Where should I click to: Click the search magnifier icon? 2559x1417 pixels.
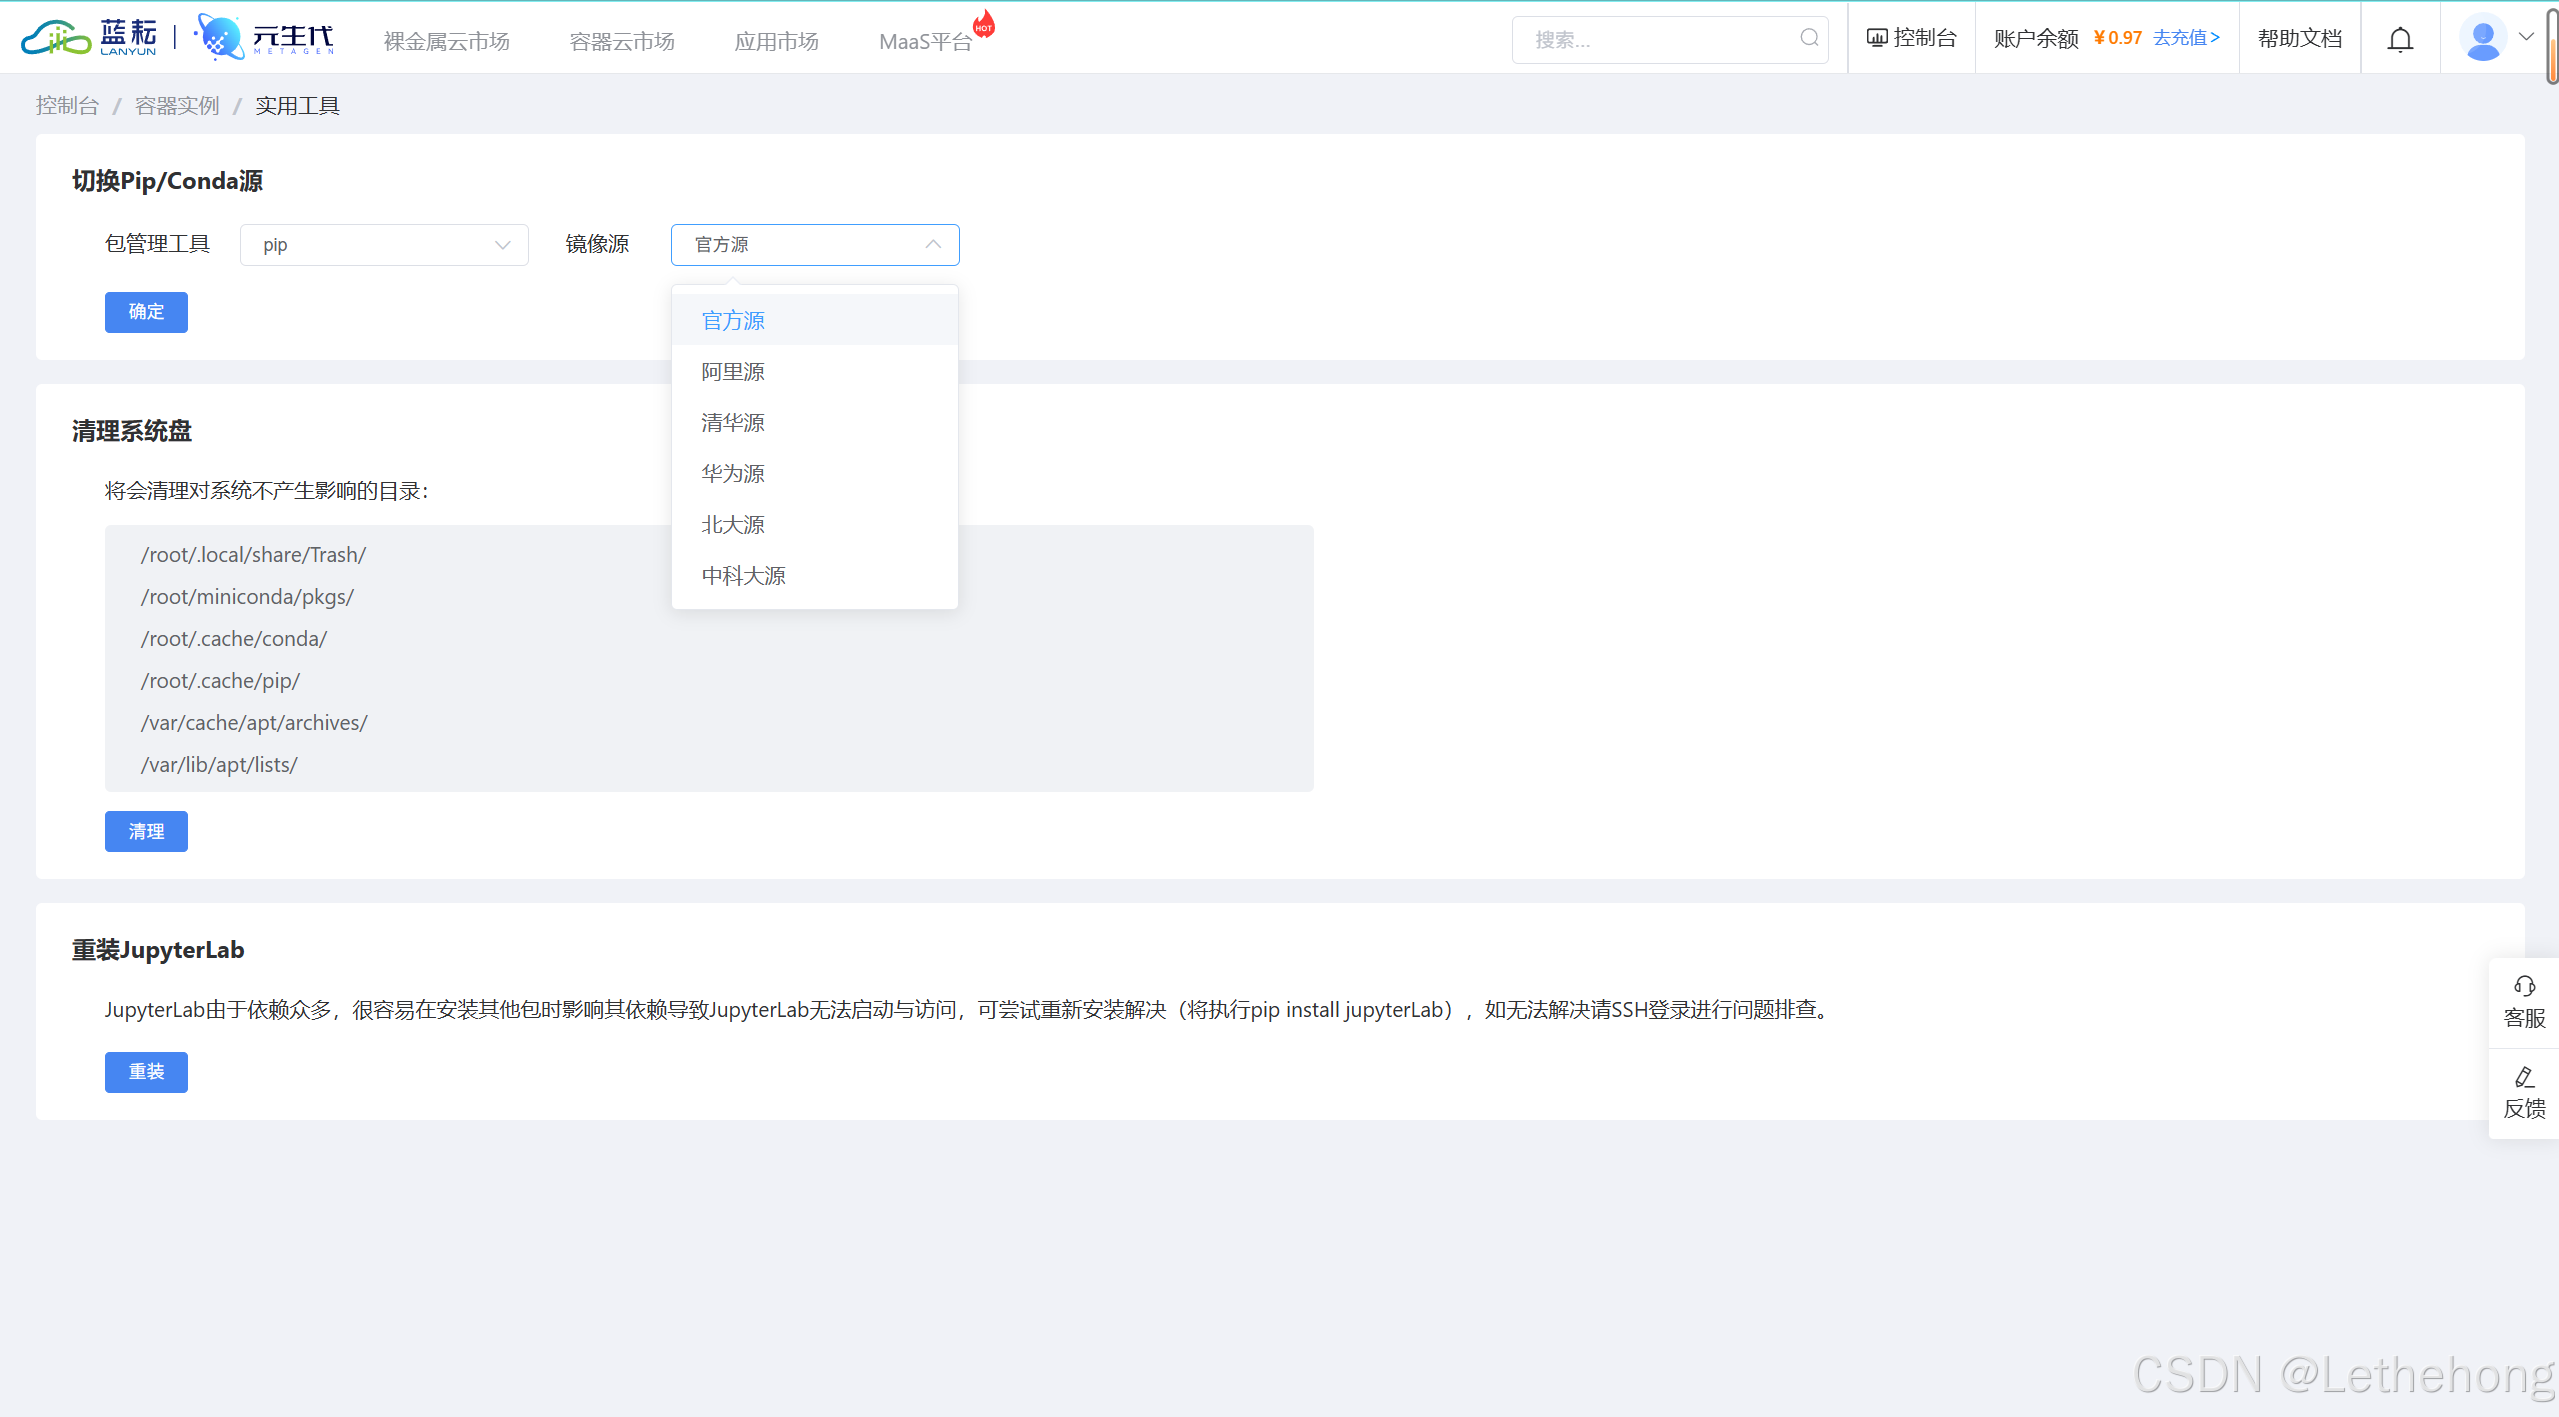(x=1809, y=38)
